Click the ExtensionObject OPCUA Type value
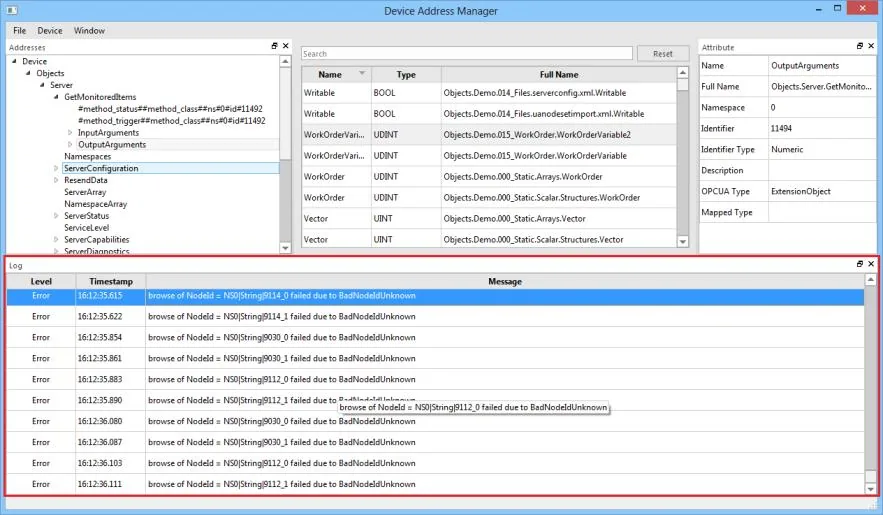The height and width of the screenshot is (515, 883). (823, 191)
